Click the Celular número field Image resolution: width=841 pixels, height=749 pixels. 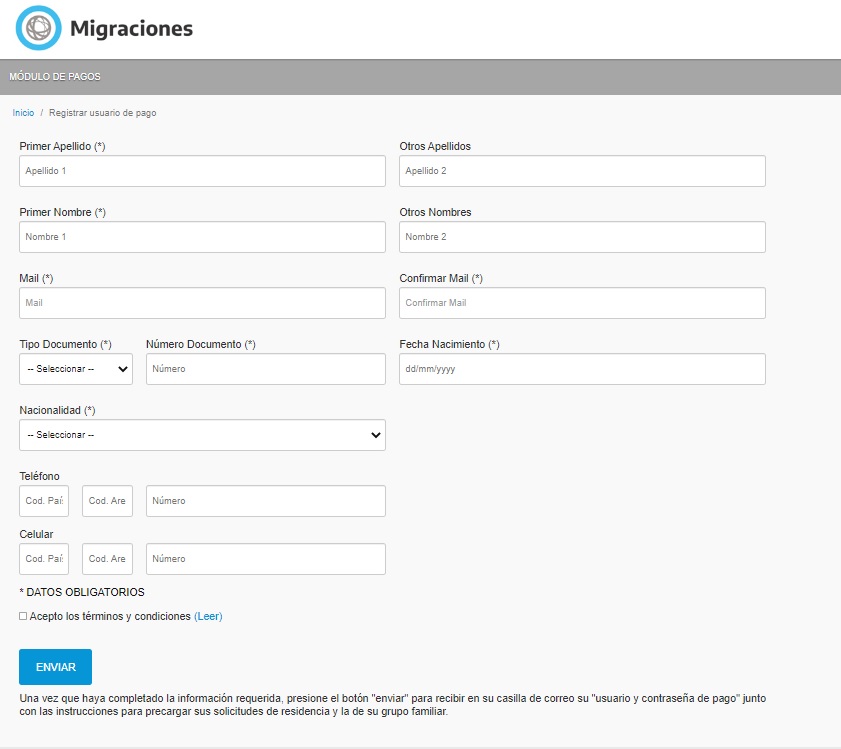coord(265,559)
